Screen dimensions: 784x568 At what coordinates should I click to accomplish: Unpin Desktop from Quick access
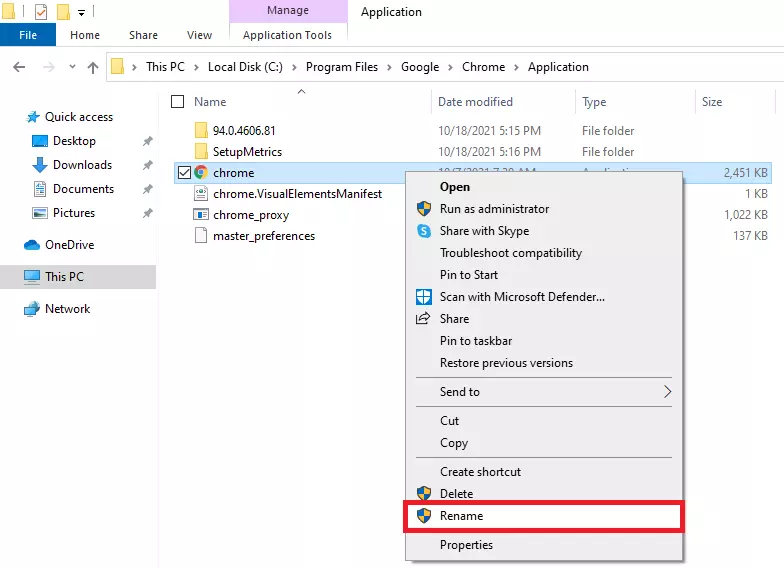[x=148, y=141]
